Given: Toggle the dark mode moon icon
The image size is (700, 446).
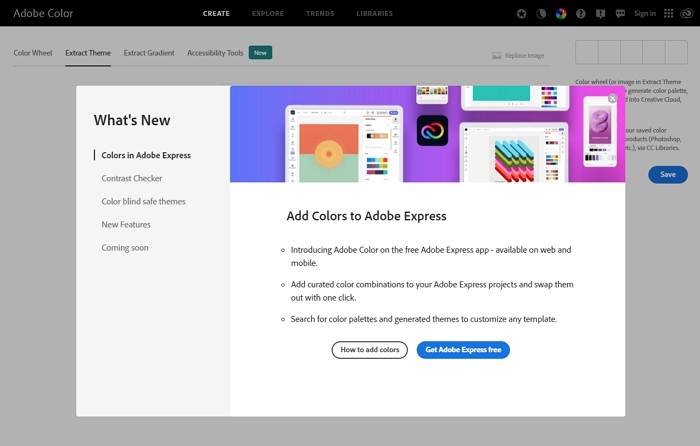Looking at the screenshot, I should (x=541, y=14).
